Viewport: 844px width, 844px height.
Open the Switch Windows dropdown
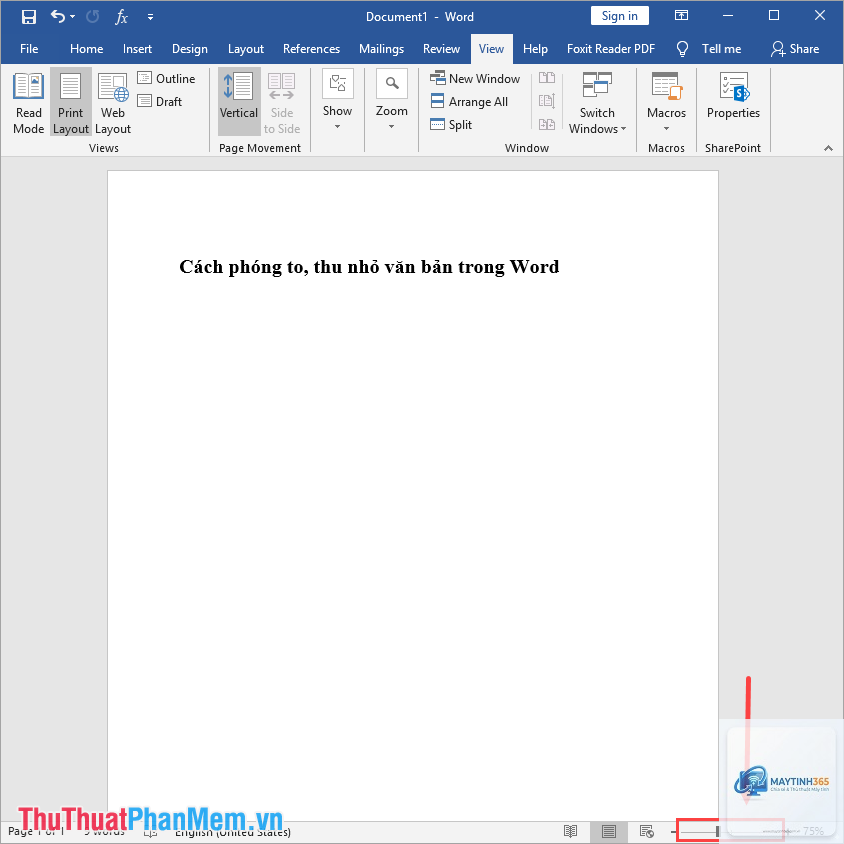click(597, 102)
